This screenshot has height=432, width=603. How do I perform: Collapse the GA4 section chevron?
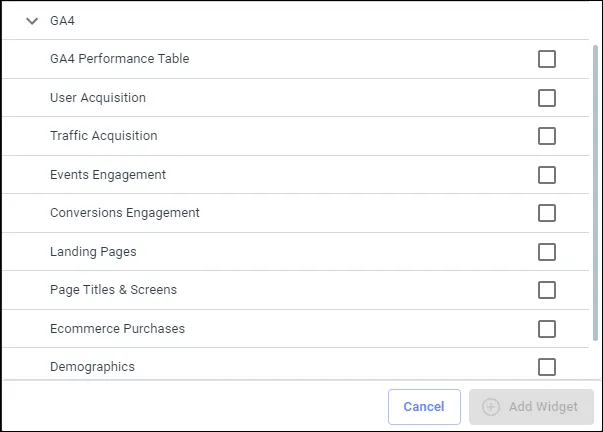pos(32,21)
